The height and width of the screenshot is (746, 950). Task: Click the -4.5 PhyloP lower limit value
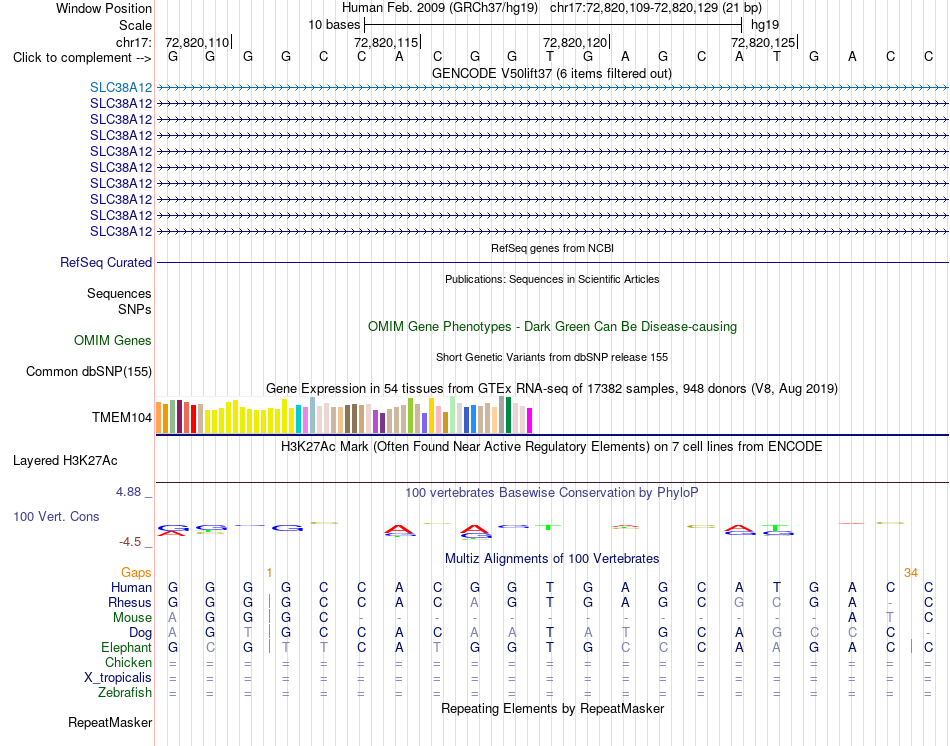coord(130,542)
